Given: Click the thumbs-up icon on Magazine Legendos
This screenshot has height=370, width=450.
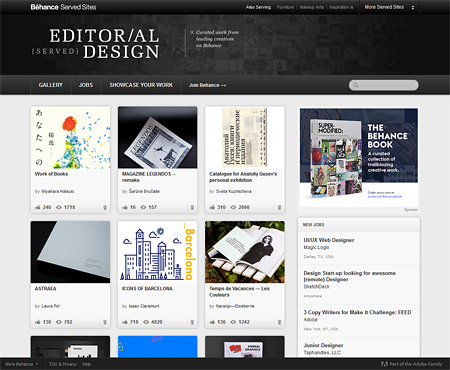Looking at the screenshot, I should click(x=125, y=207).
